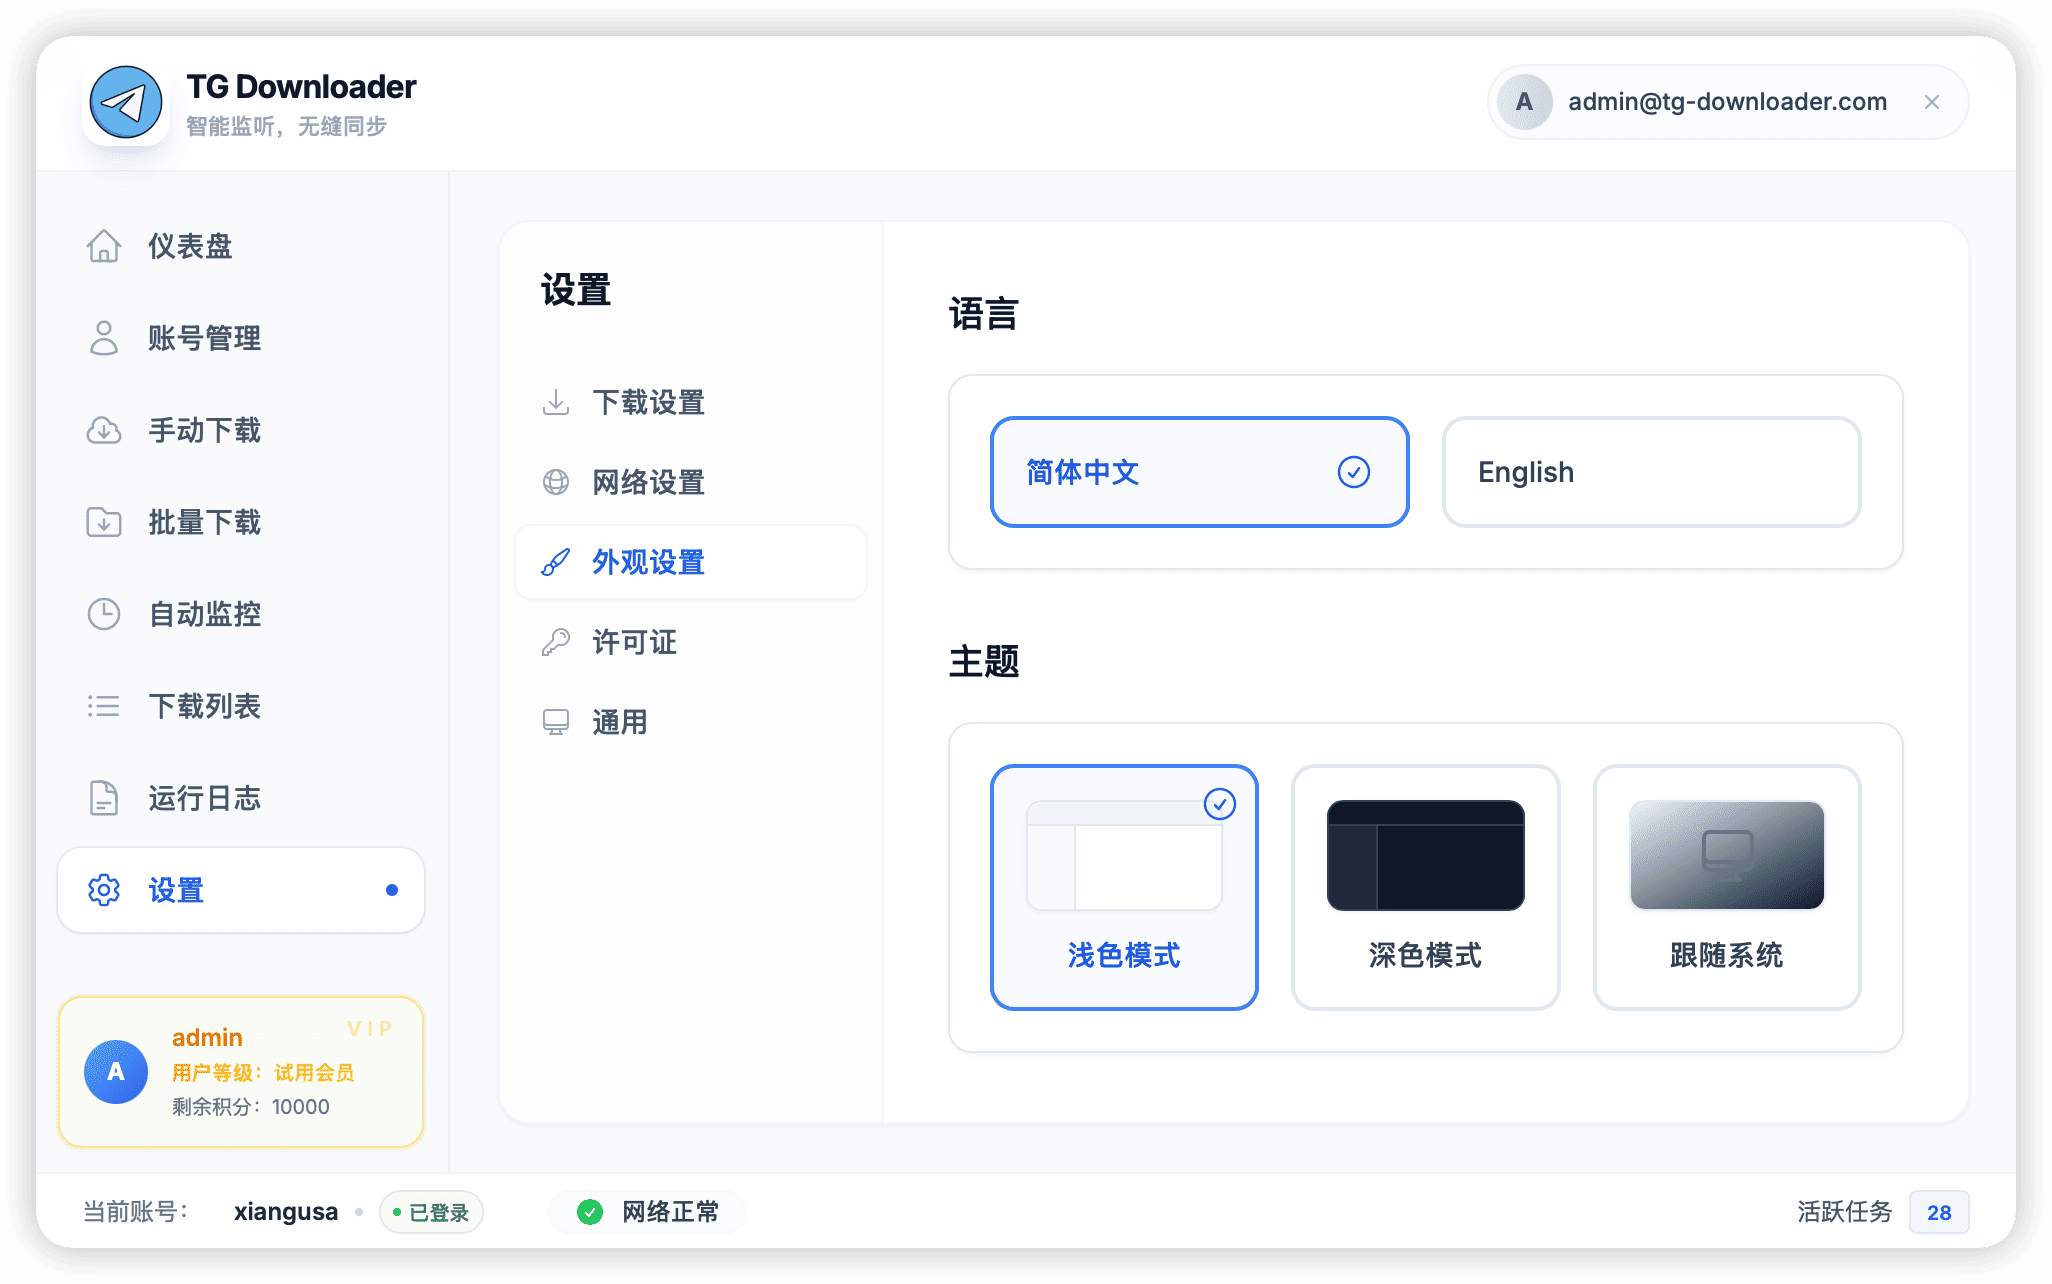Choose the 跟随系统 theme option
The image size is (2052, 1284).
[1726, 887]
